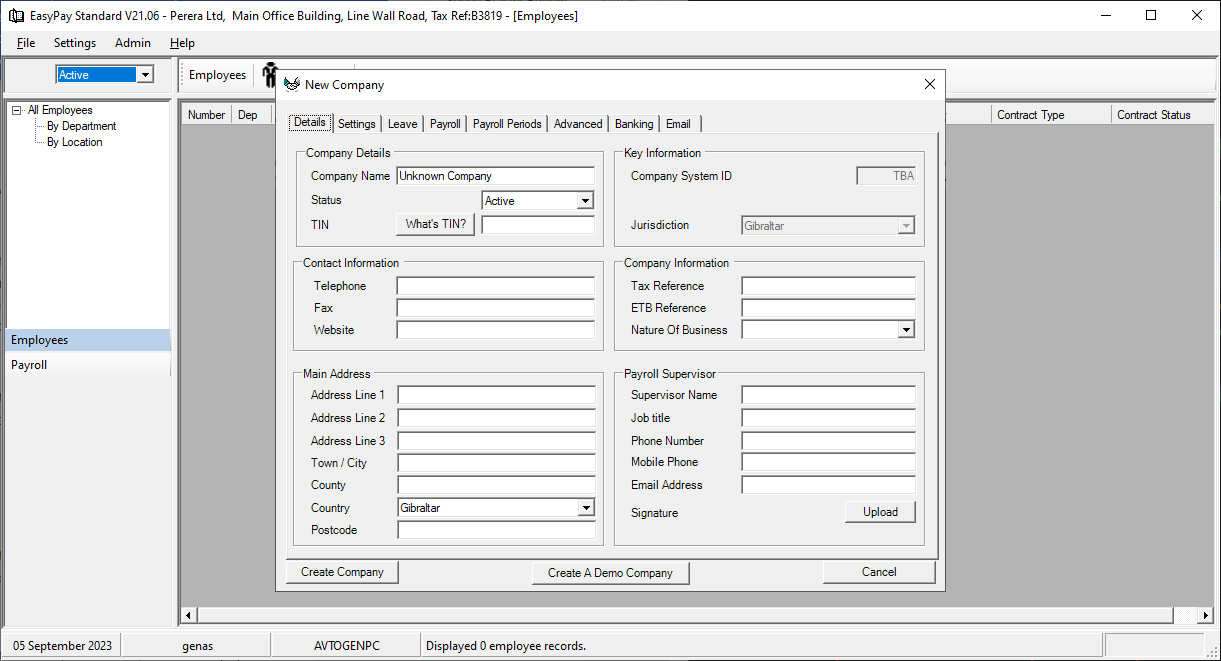Click the Address Line 2 field
The image size is (1221, 661).
tap(496, 418)
